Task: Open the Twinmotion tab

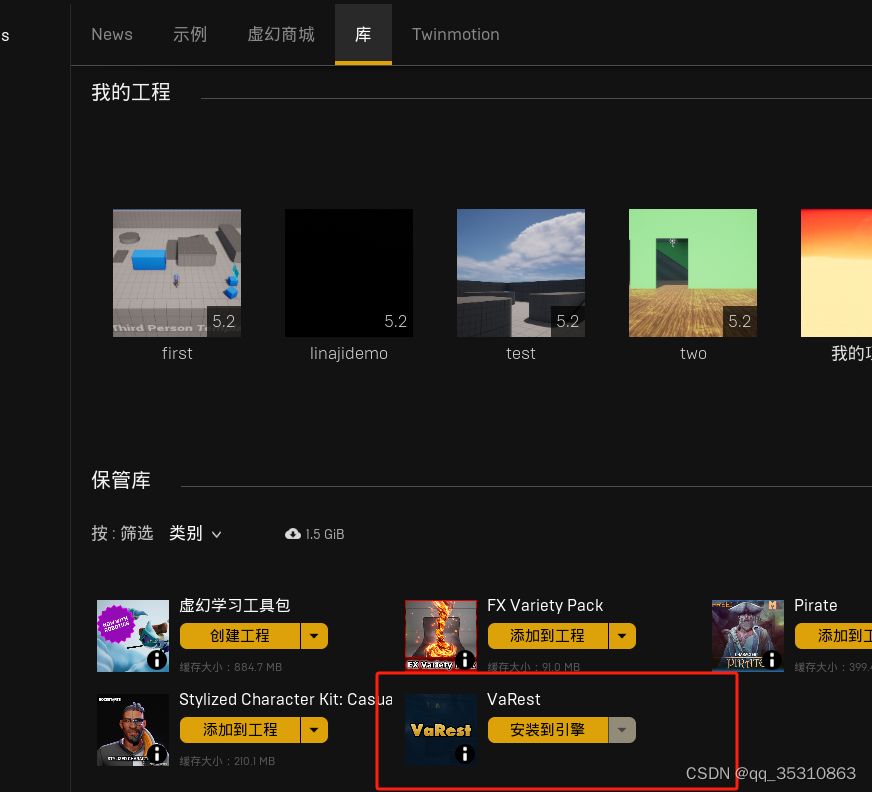Action: coord(455,33)
